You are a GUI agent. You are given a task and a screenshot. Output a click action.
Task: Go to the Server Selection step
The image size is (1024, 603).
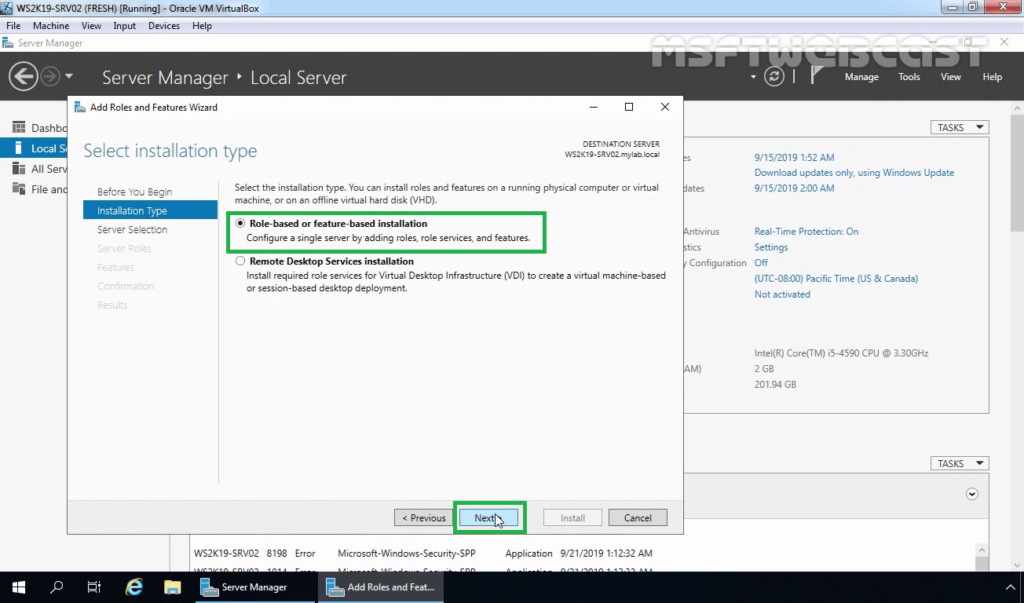point(132,229)
